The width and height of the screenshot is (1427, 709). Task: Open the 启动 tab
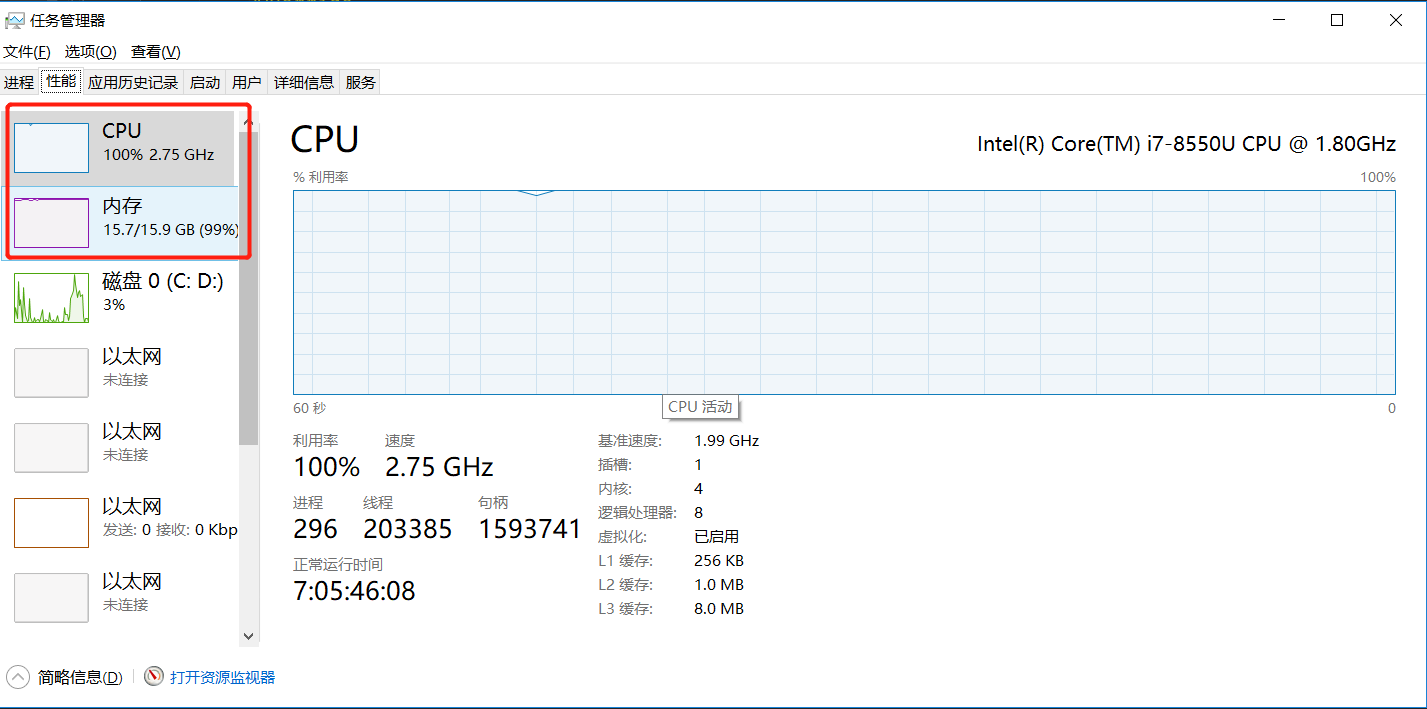click(x=205, y=82)
